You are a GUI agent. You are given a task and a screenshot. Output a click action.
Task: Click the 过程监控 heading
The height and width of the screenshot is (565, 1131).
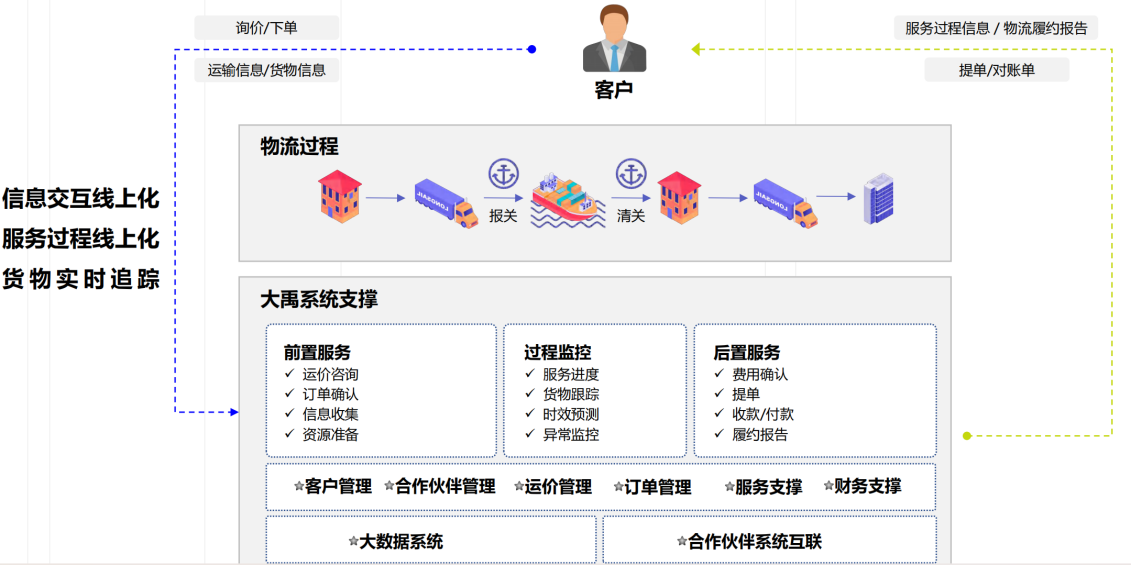point(558,353)
